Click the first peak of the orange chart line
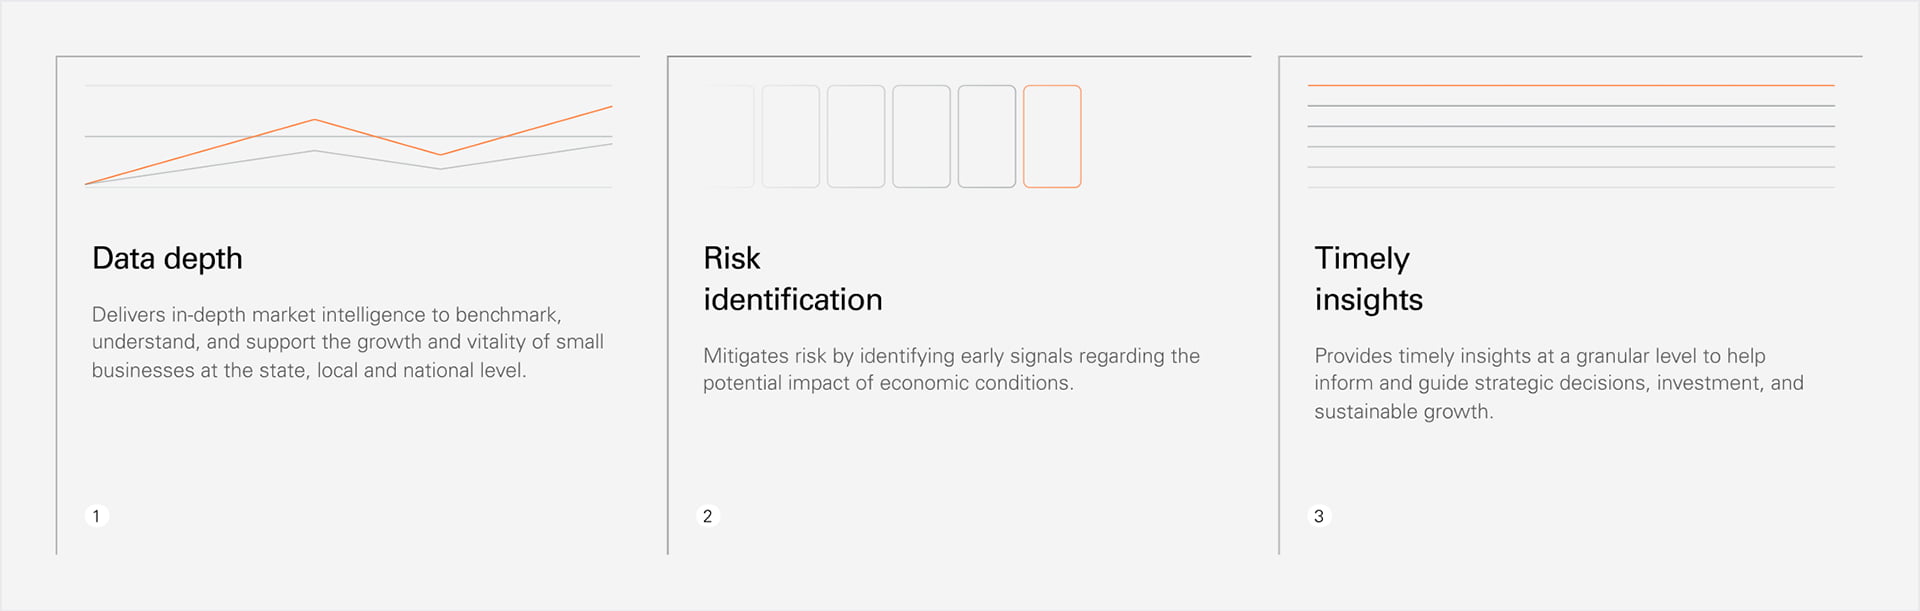1920x611 pixels. 314,120
